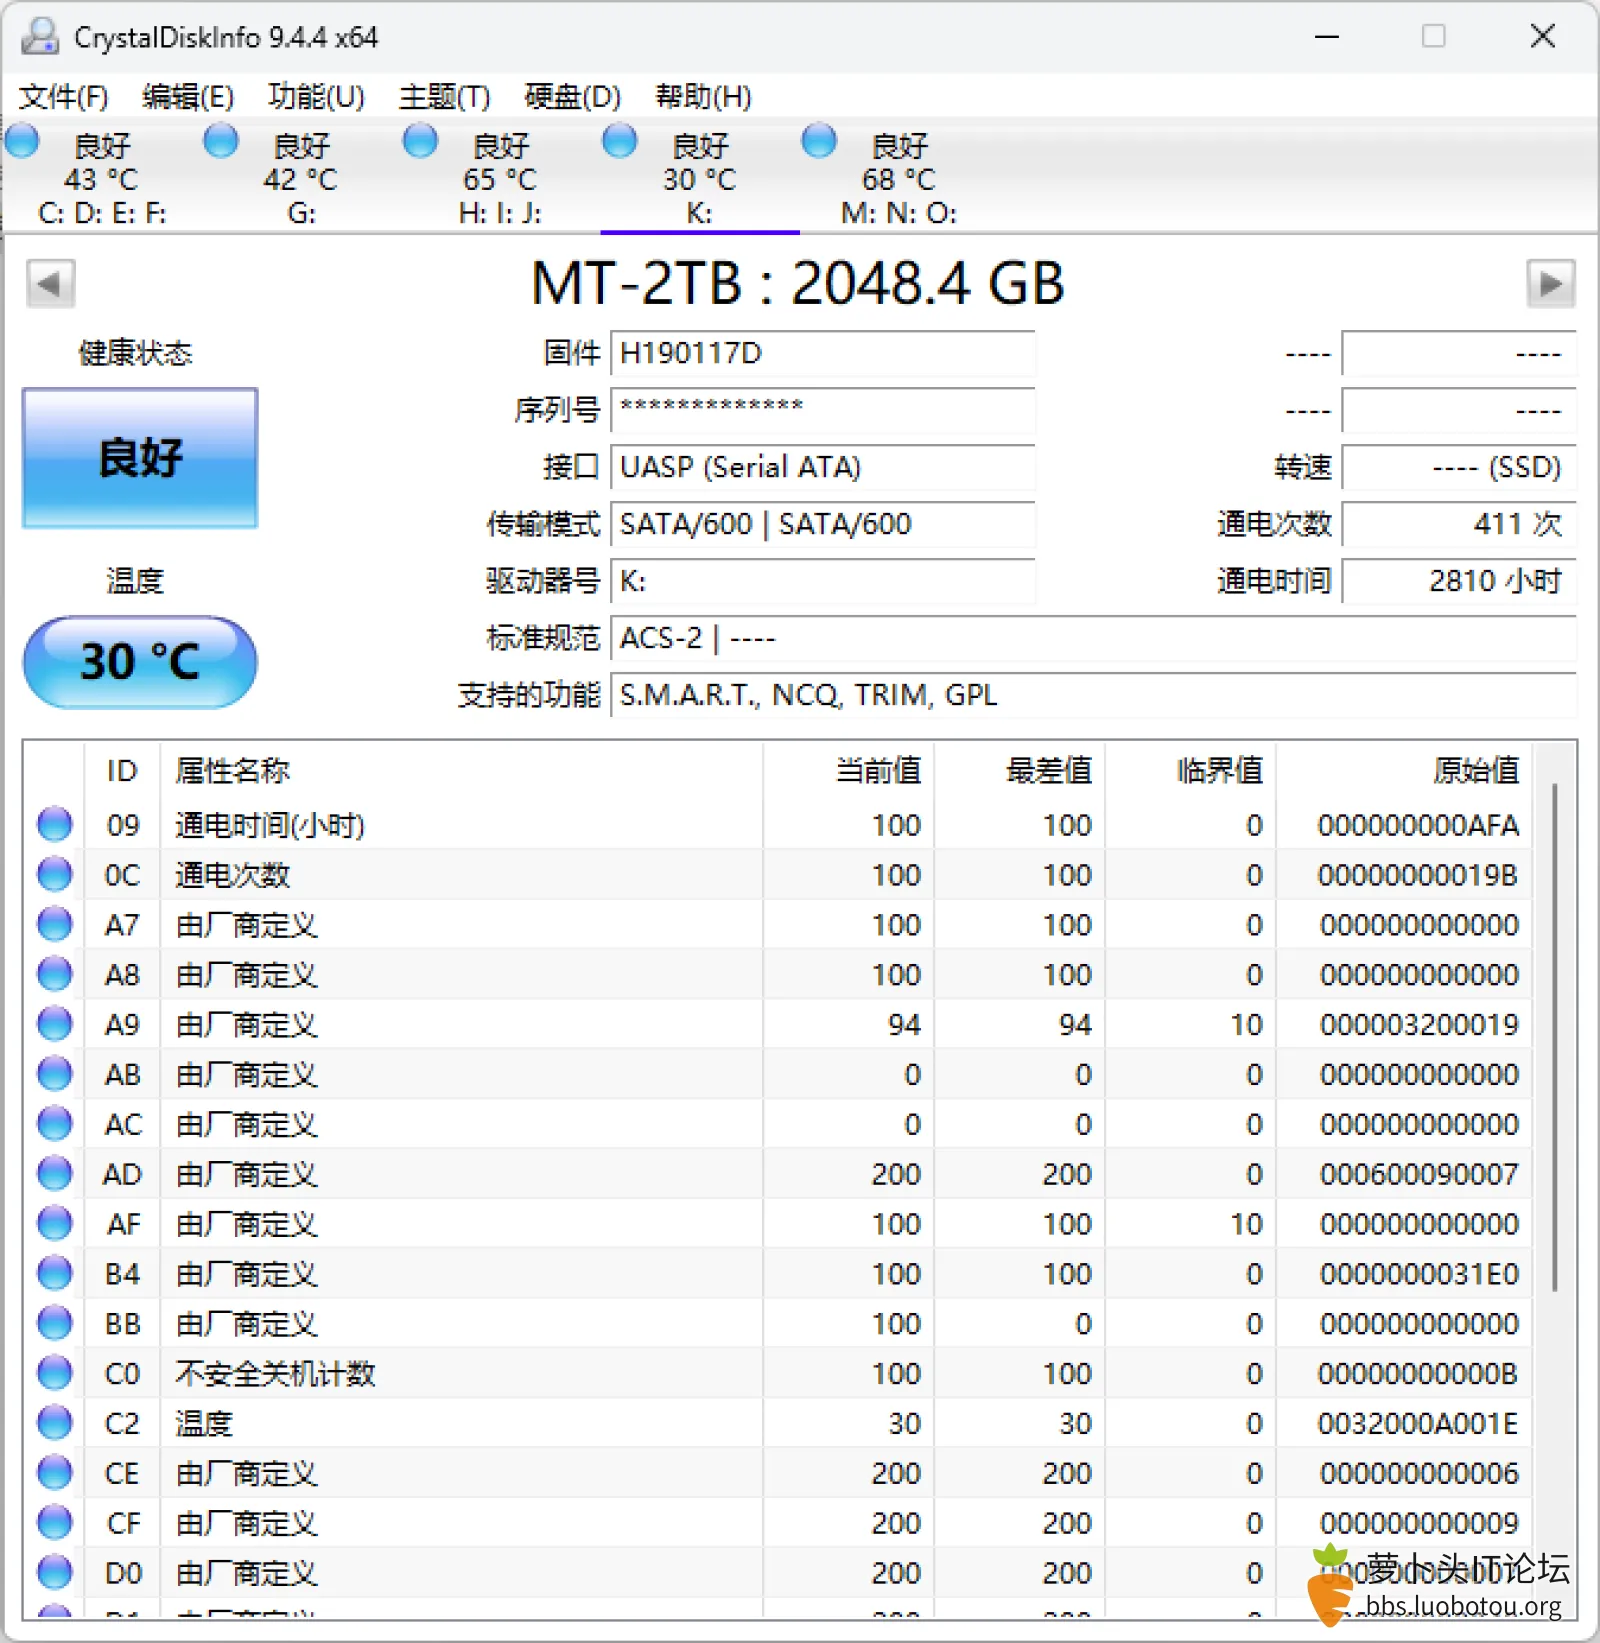Viewport: 1600px width, 1643px height.
Task: Open the 文件(F) menu
Action: point(63,97)
